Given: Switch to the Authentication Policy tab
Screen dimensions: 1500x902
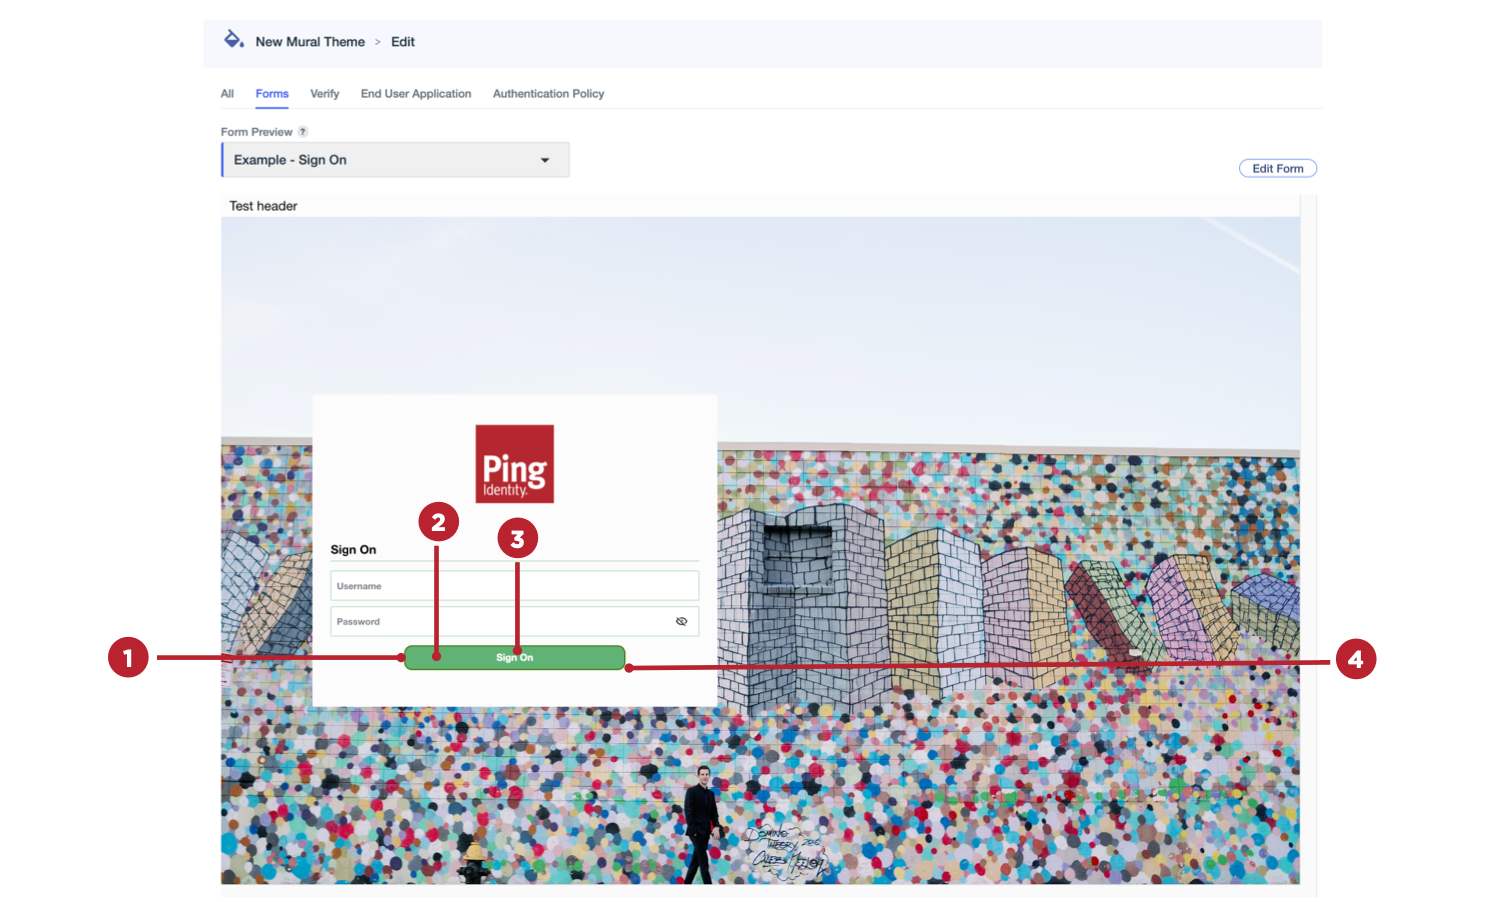Looking at the screenshot, I should click(x=548, y=93).
